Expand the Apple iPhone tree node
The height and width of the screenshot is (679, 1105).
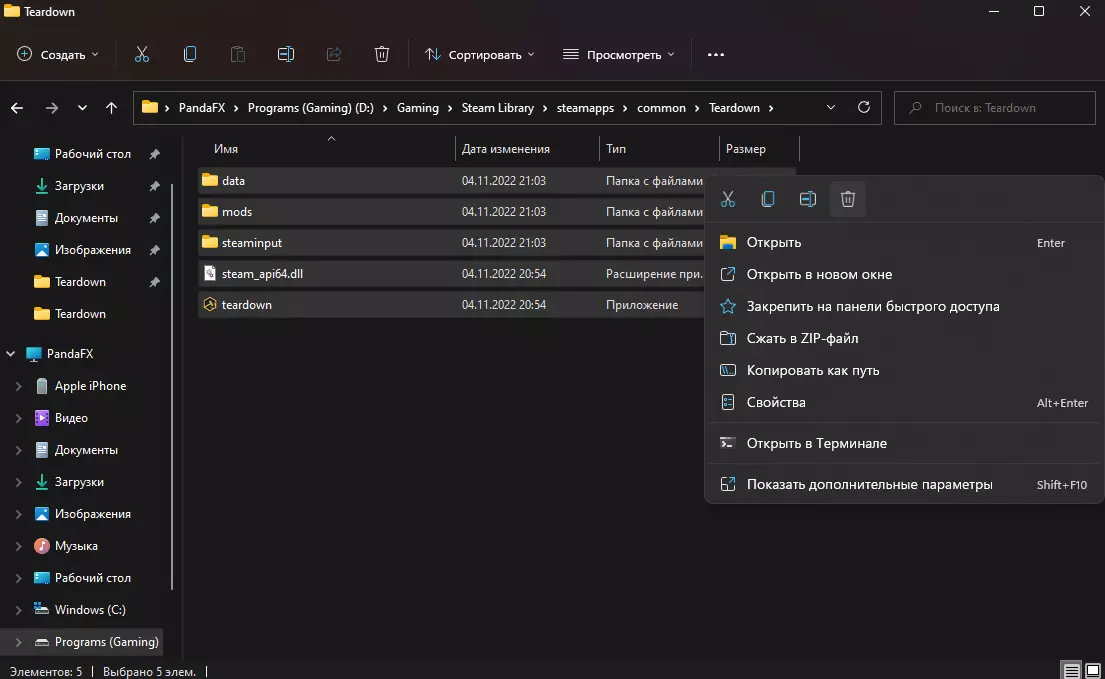point(17,386)
